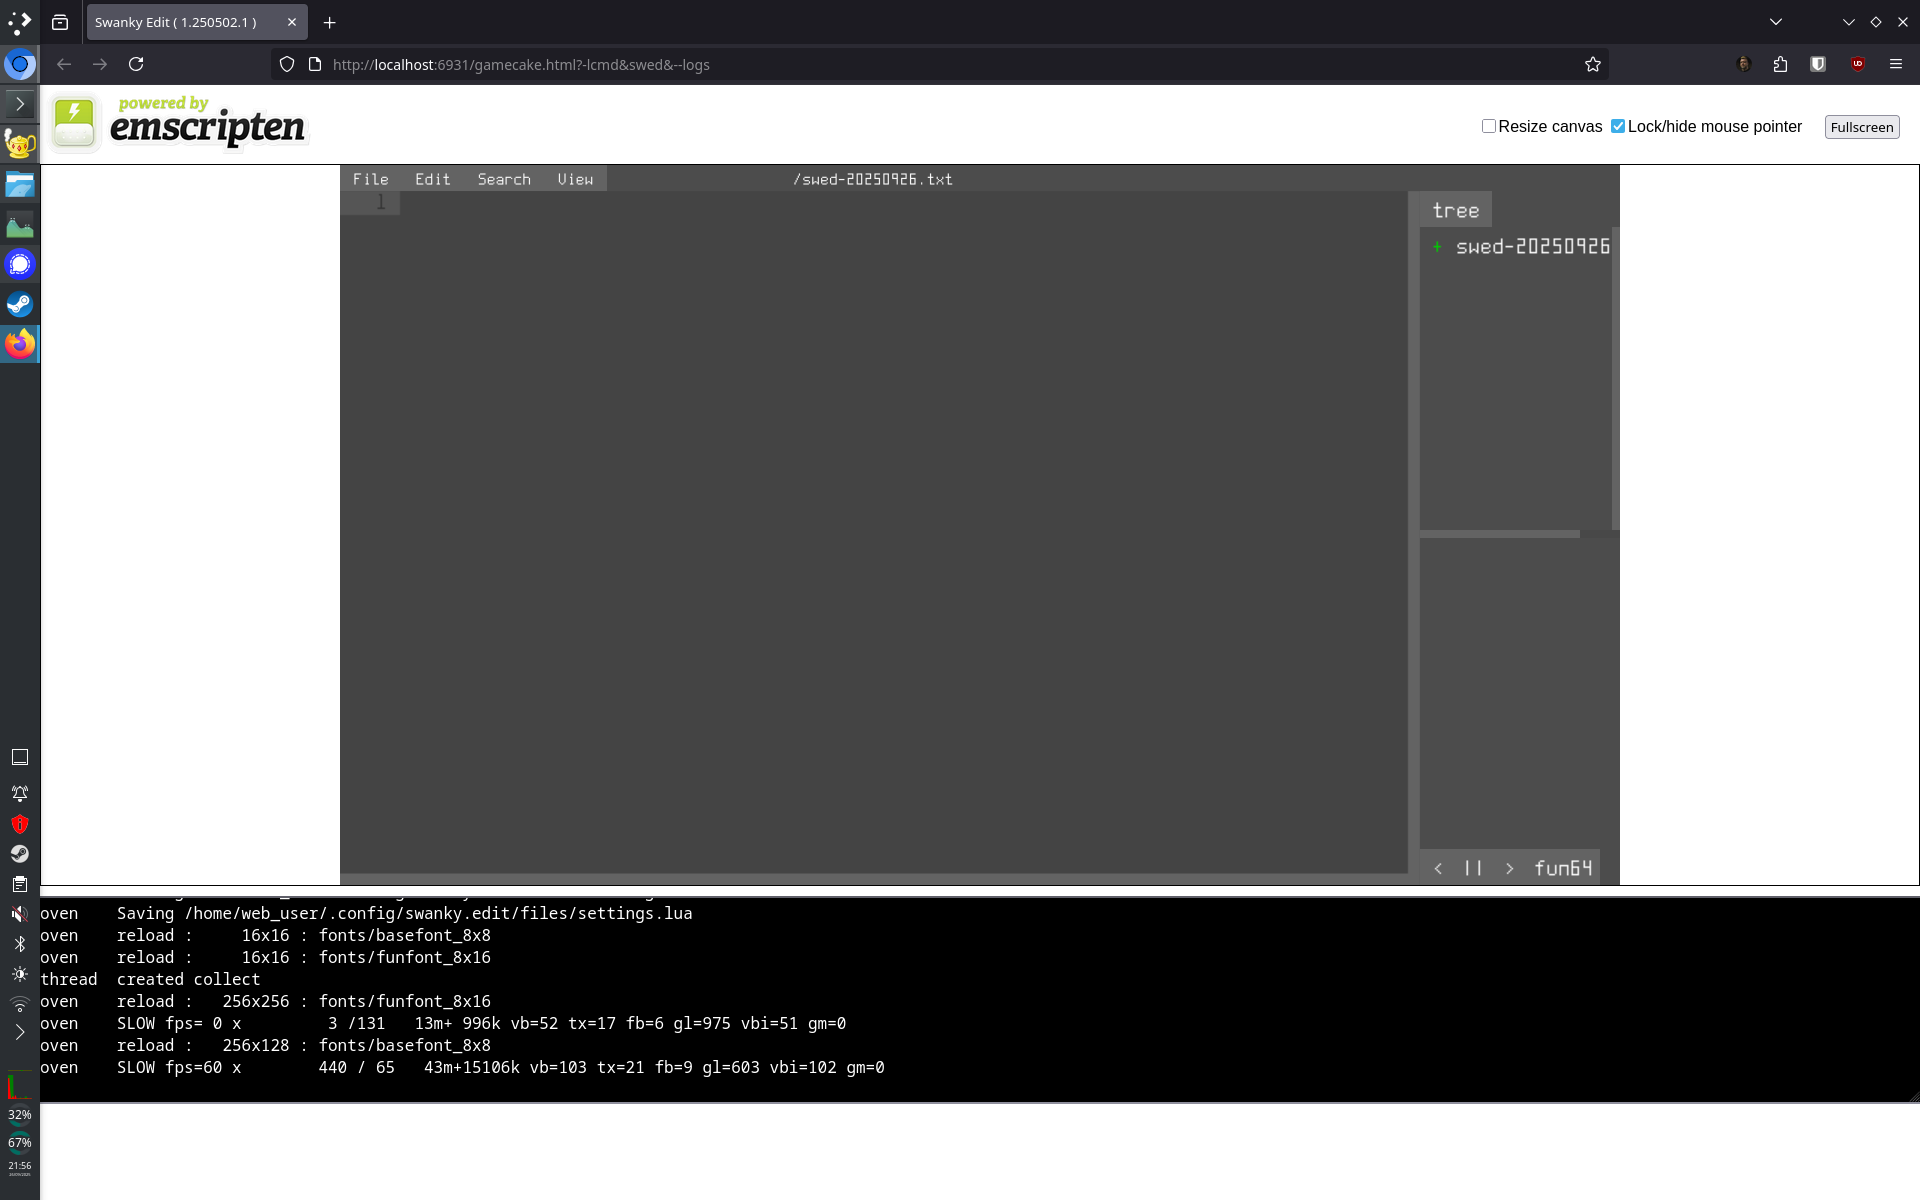Open the File menu
Image resolution: width=1920 pixels, height=1200 pixels.
tap(370, 179)
